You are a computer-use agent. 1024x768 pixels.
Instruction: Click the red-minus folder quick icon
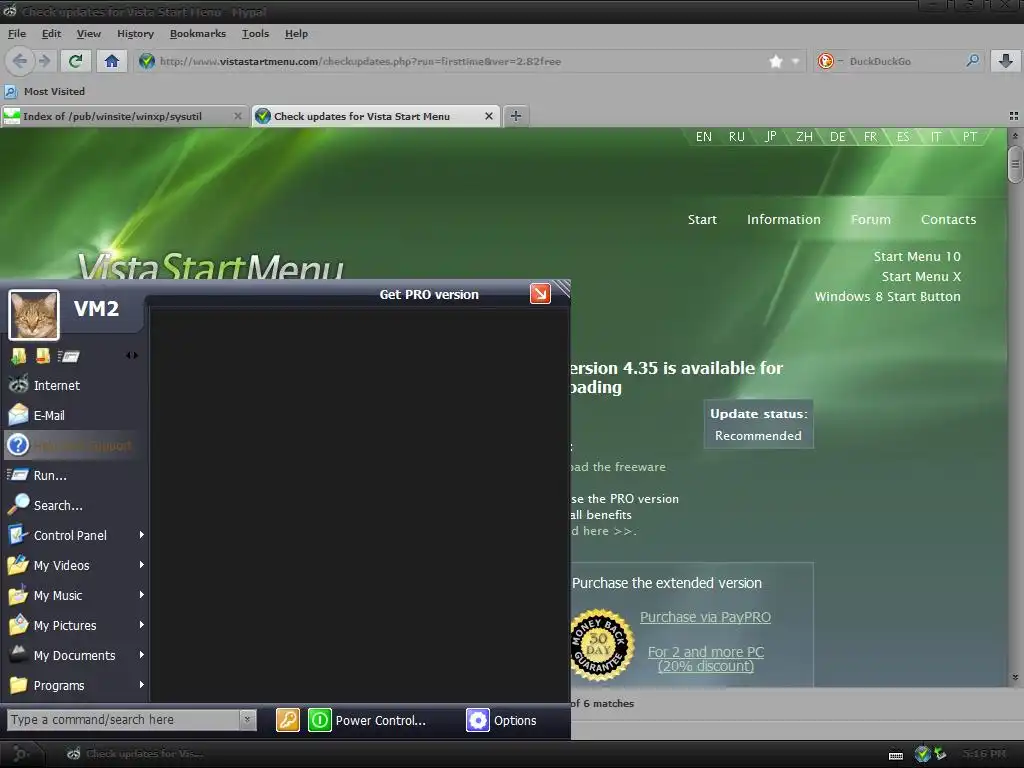point(43,356)
